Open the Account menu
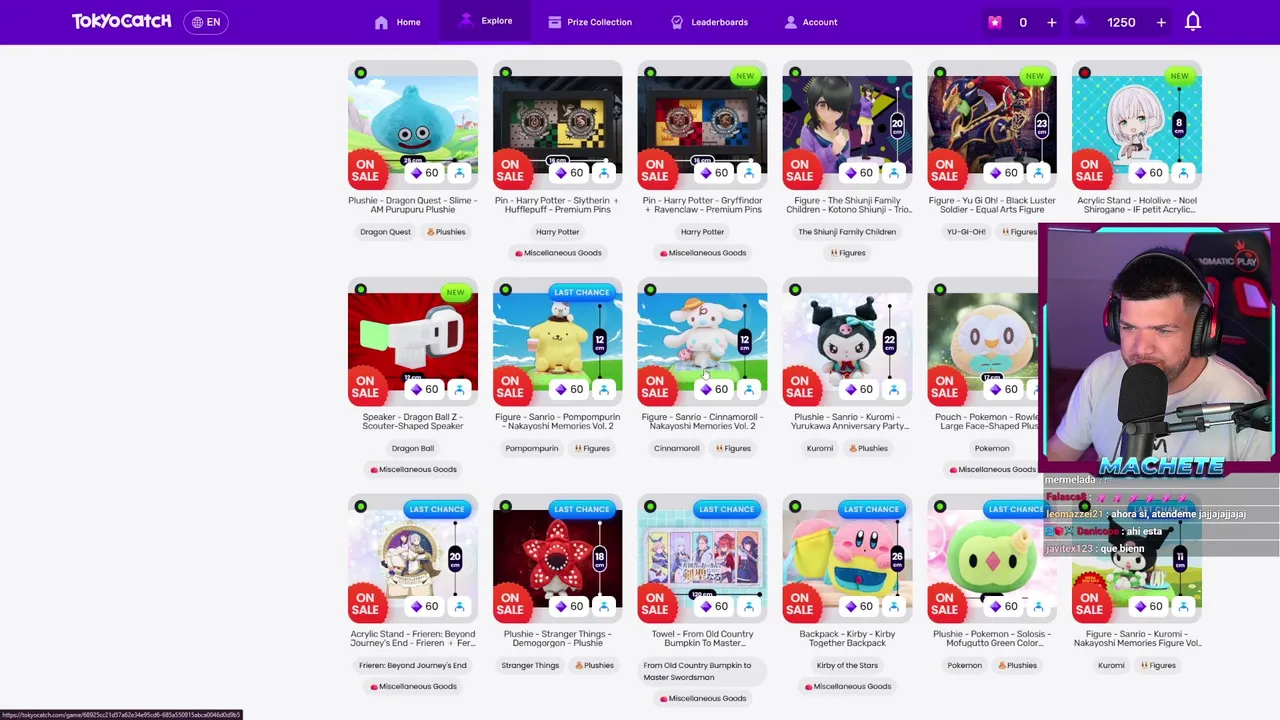1280x720 pixels. [x=811, y=22]
